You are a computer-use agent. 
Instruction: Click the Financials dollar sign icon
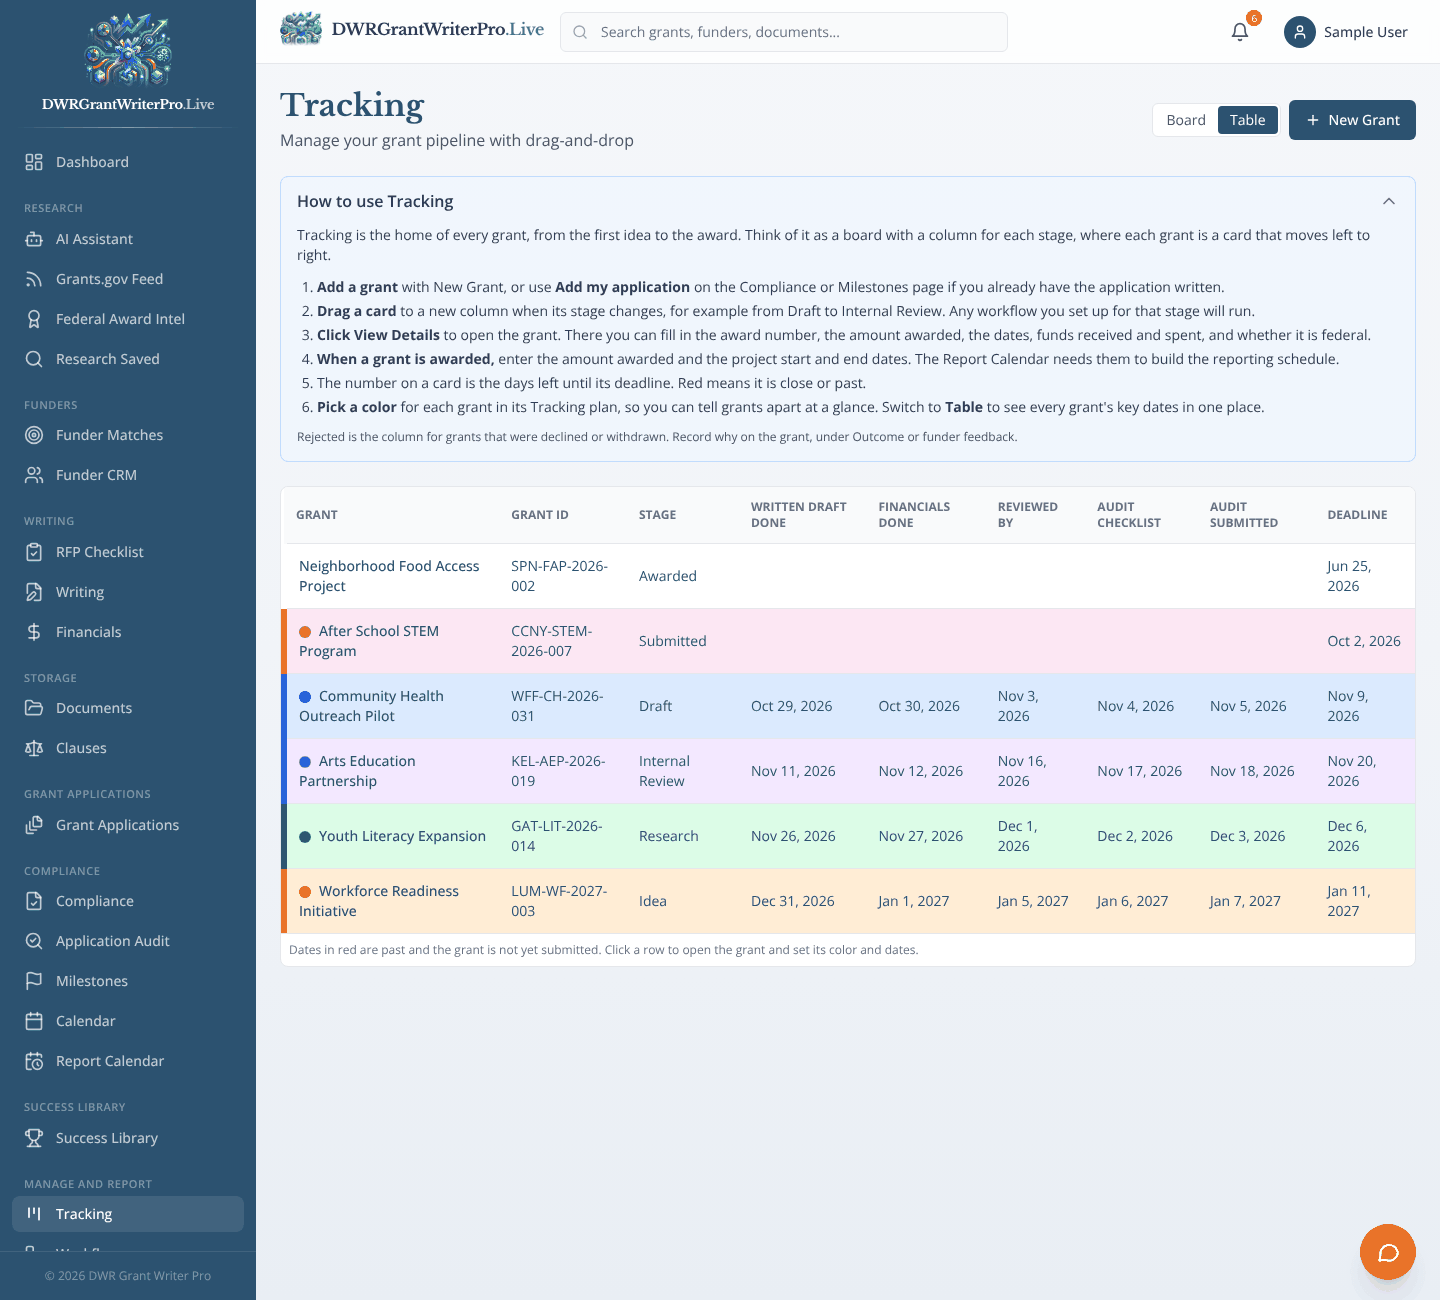click(34, 632)
